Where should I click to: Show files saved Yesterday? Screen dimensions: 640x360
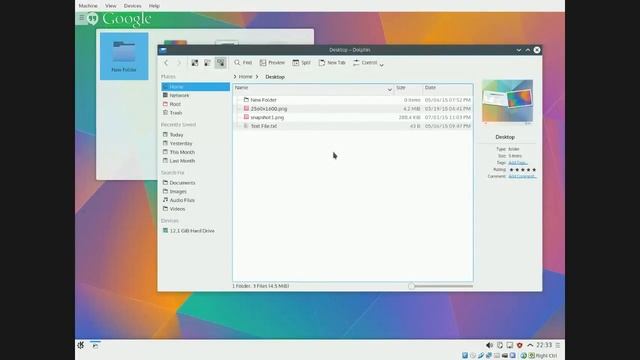[196, 143]
